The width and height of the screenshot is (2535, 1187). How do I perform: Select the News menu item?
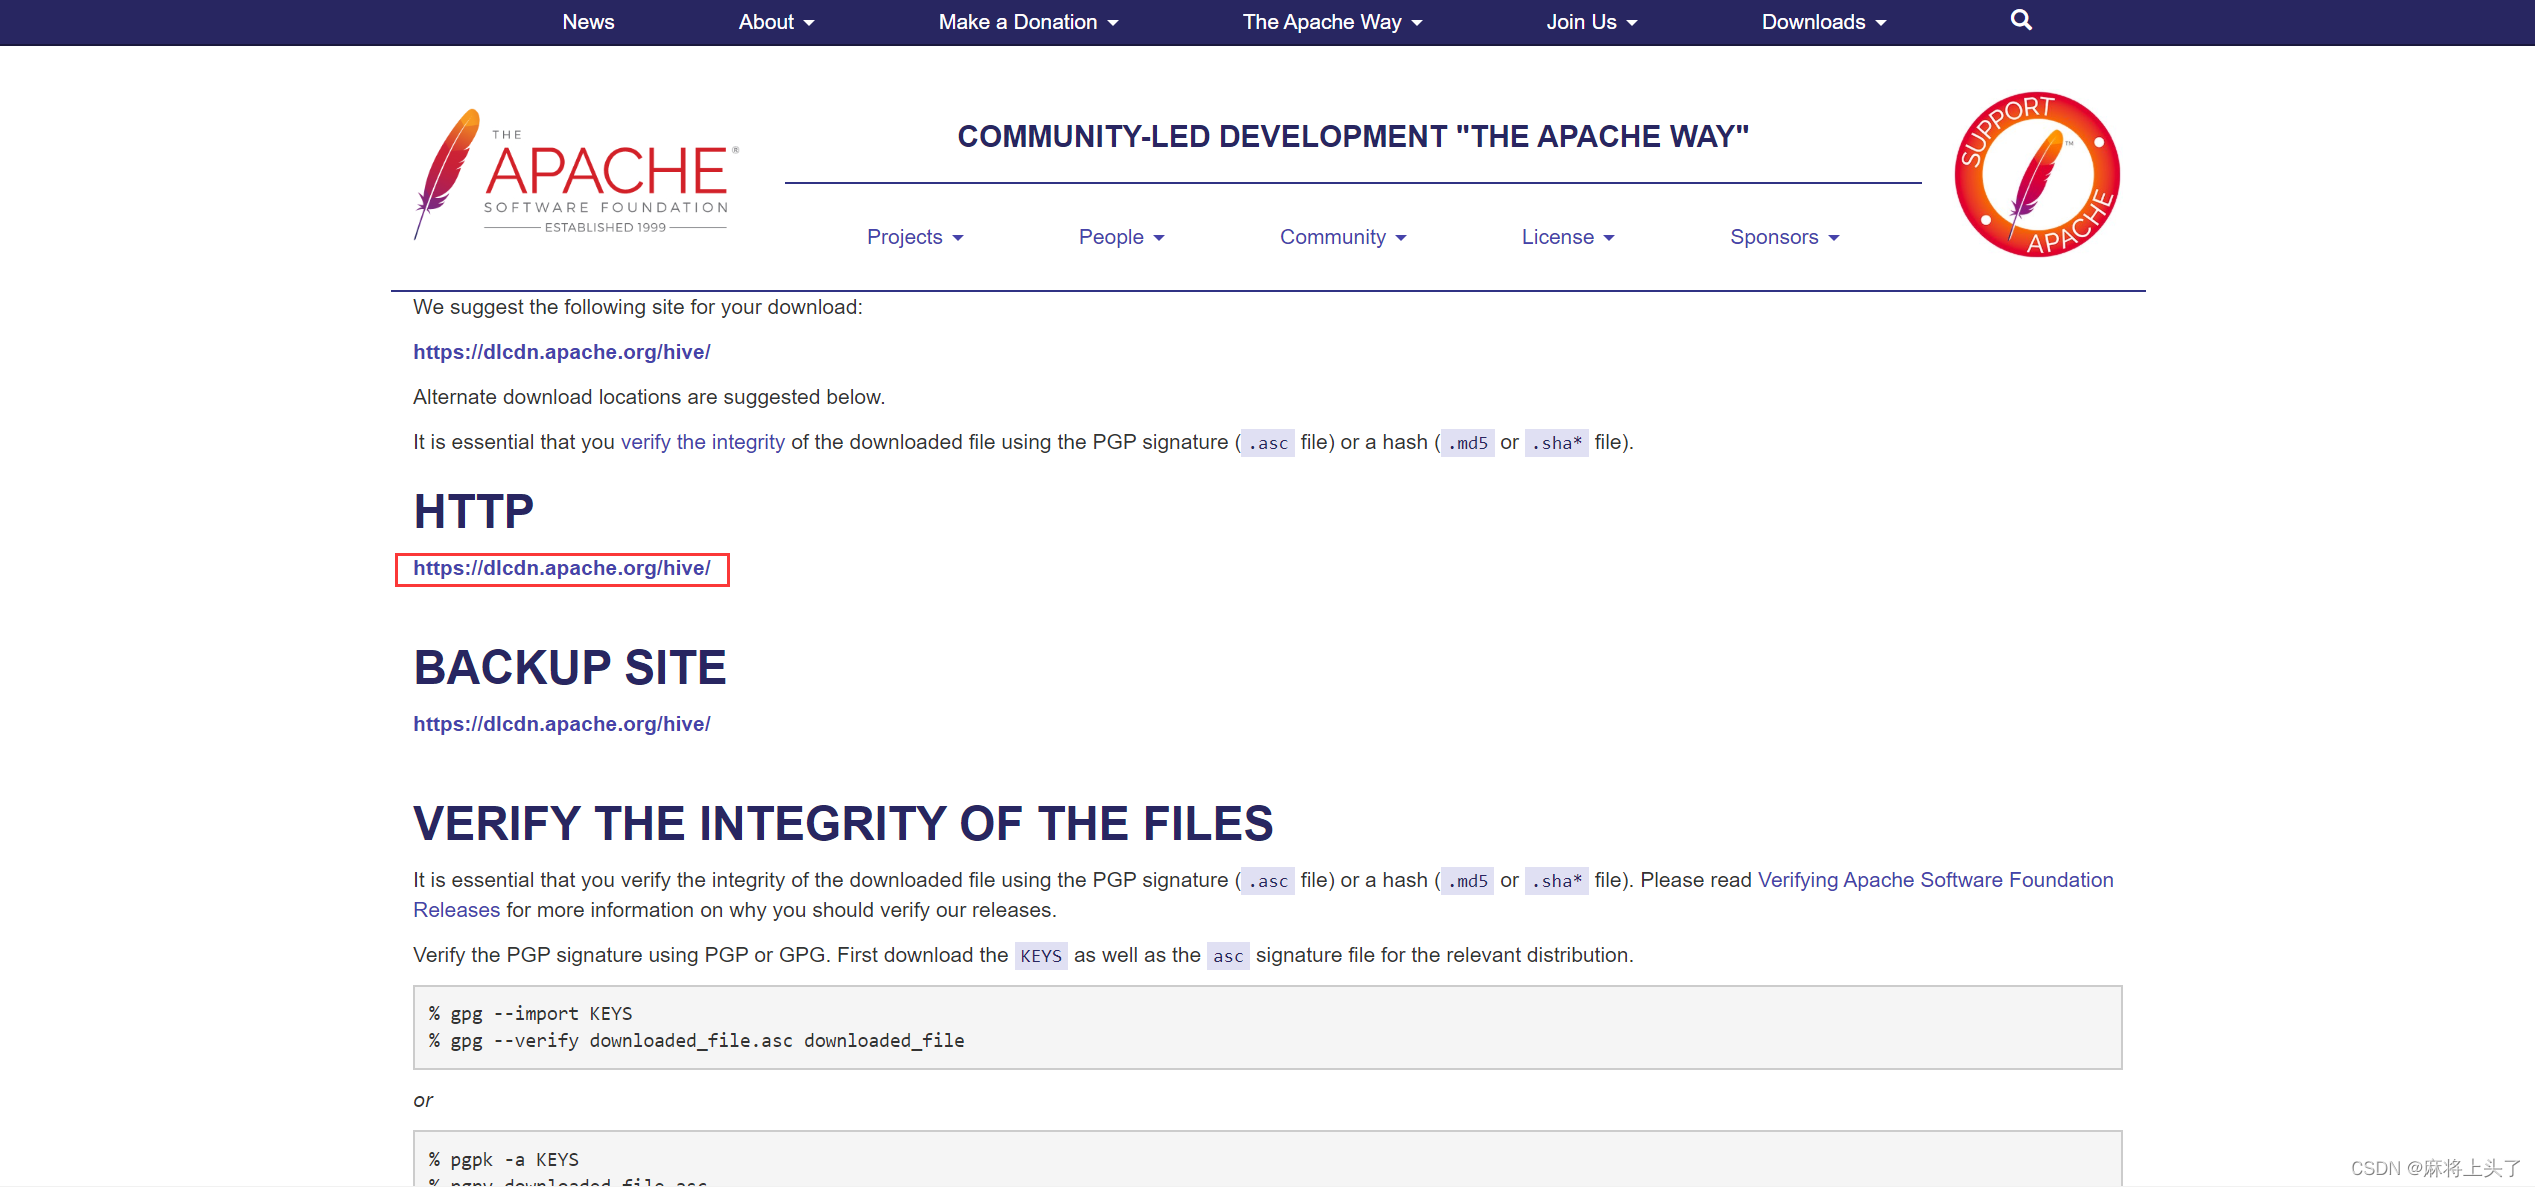(x=588, y=22)
